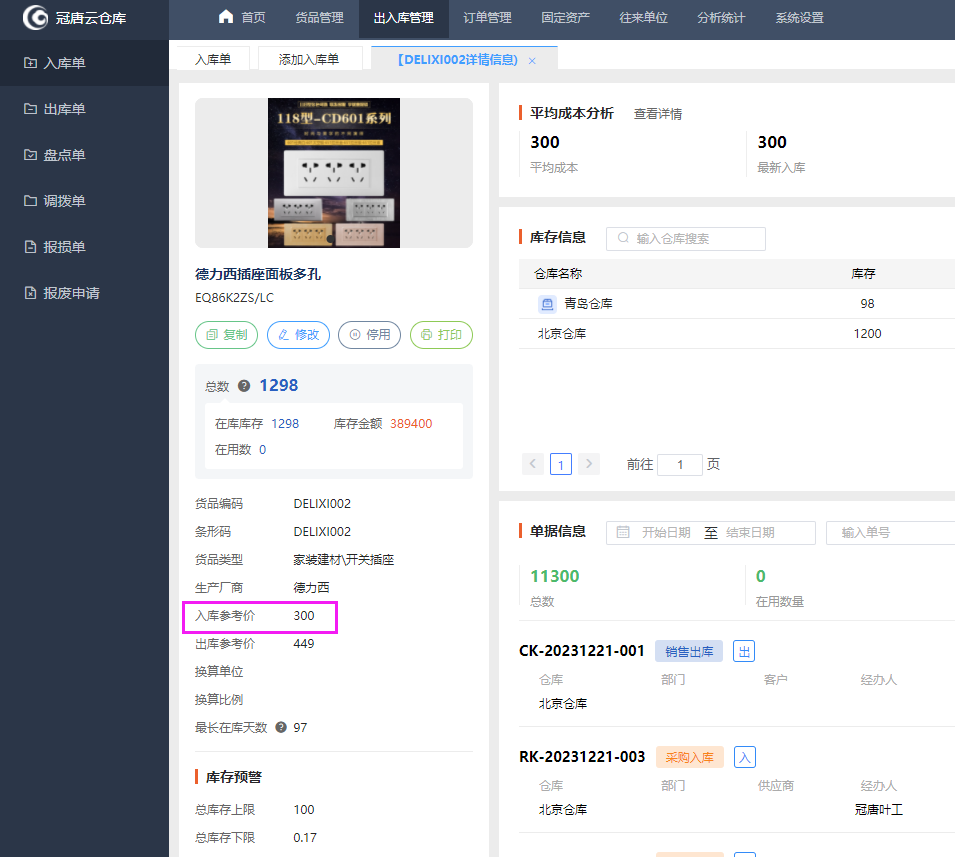Click the 修改 edit button

coord(298,335)
